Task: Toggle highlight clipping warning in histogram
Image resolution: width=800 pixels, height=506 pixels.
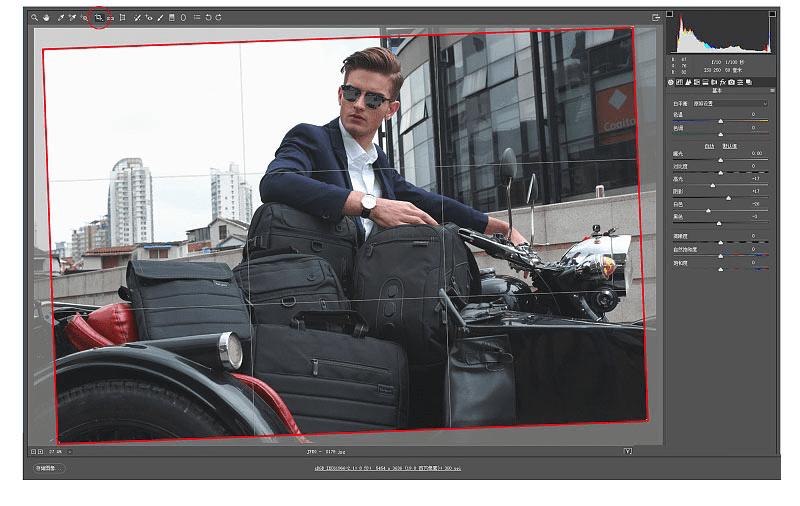Action: pos(772,14)
